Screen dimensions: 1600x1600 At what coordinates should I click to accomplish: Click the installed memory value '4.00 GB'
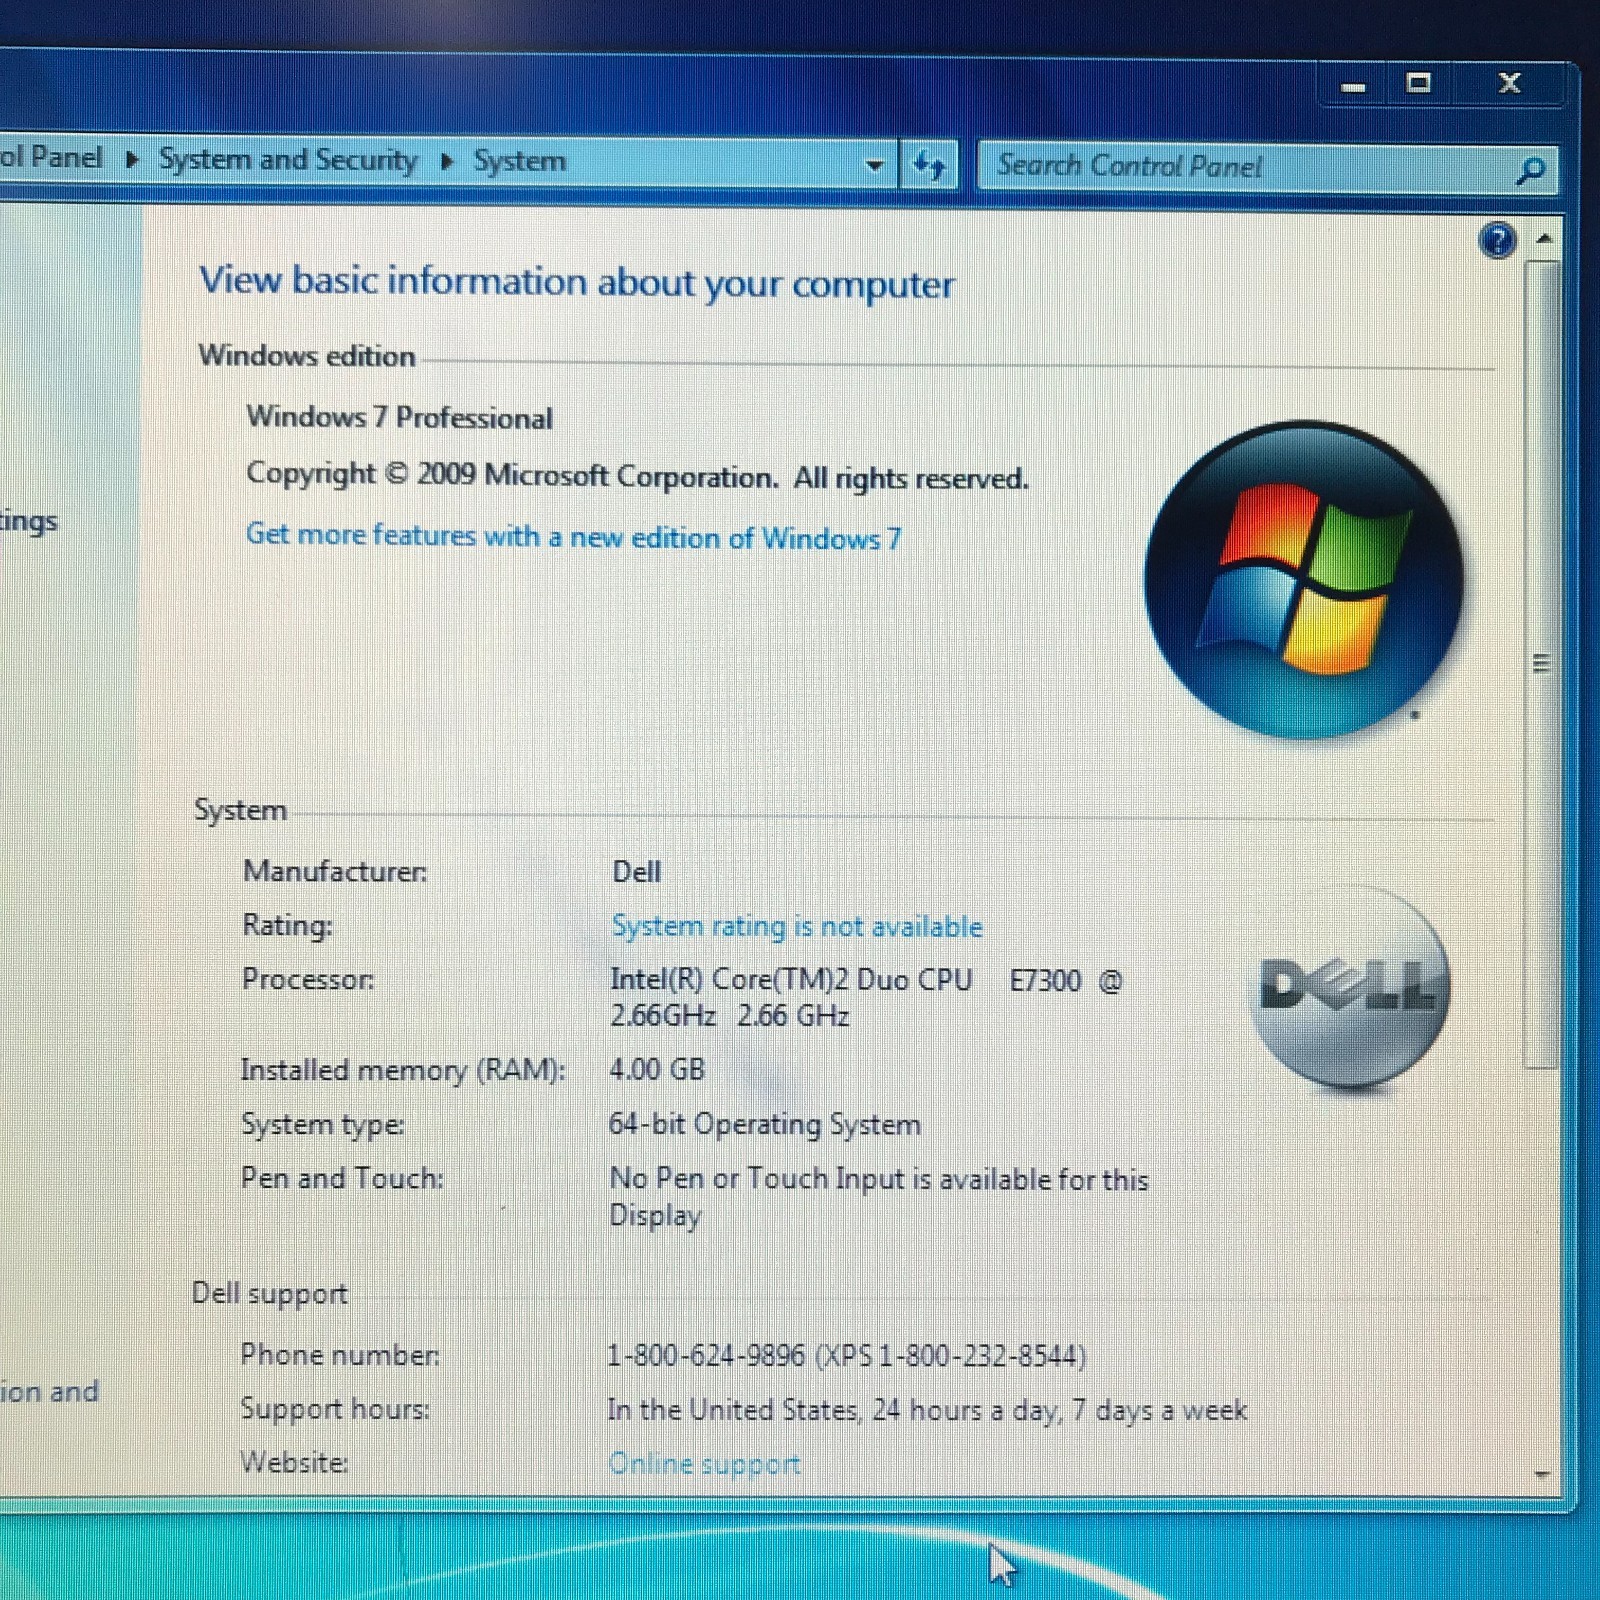point(656,1069)
